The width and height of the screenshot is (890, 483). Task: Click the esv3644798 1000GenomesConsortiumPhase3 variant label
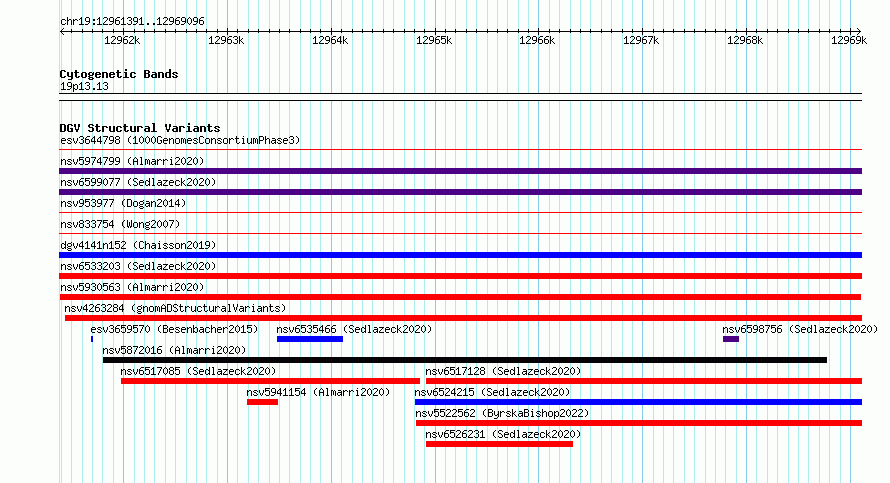pos(180,140)
